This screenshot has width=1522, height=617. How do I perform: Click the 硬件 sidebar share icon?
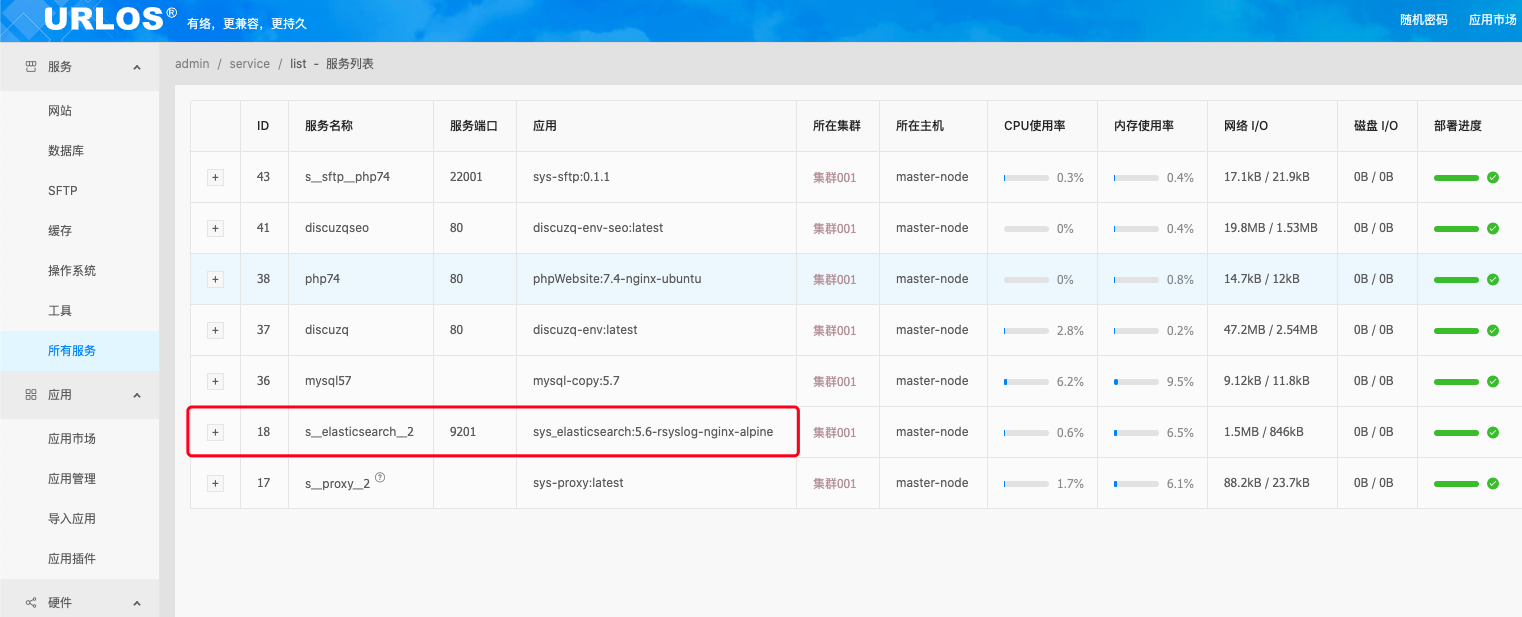[31, 603]
